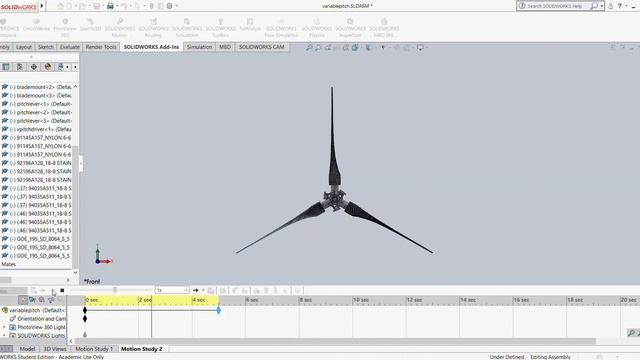Open the DisplayManager appearance sphere tab
This screenshot has height=360, width=640.
point(48,67)
